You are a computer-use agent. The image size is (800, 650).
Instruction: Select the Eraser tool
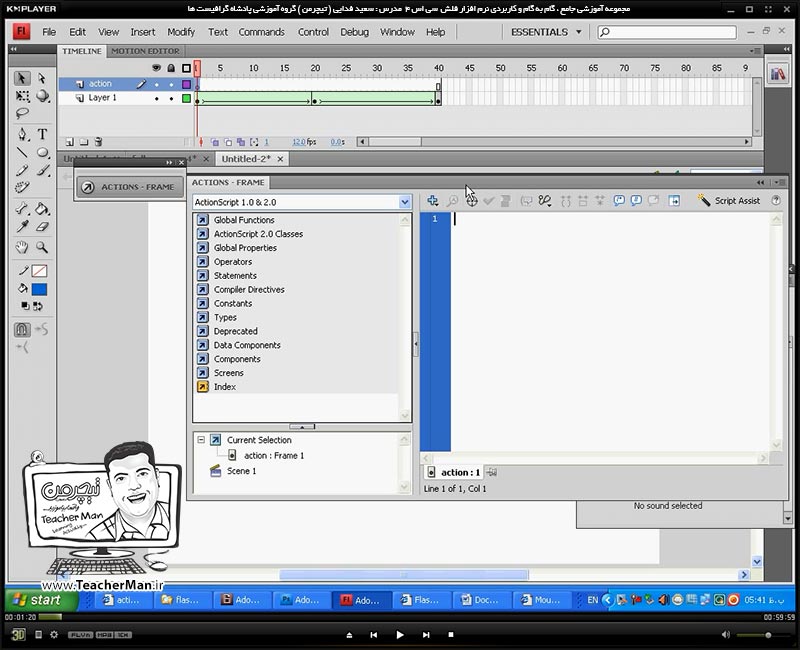tap(43, 227)
